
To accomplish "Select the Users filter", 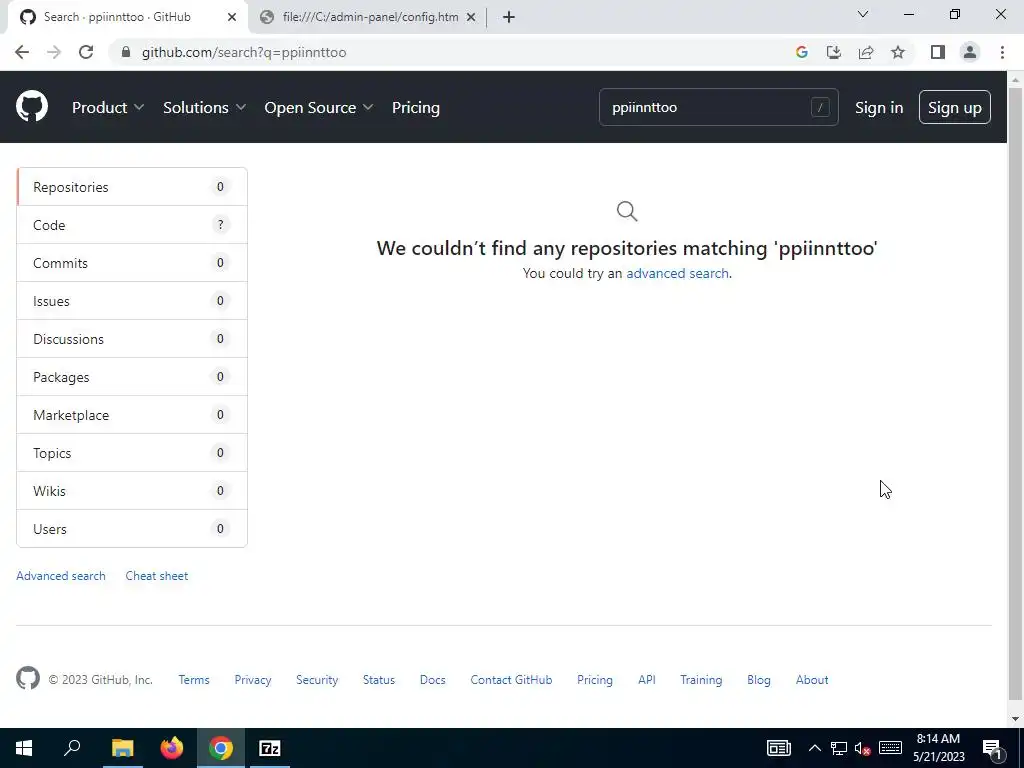I will (132, 528).
